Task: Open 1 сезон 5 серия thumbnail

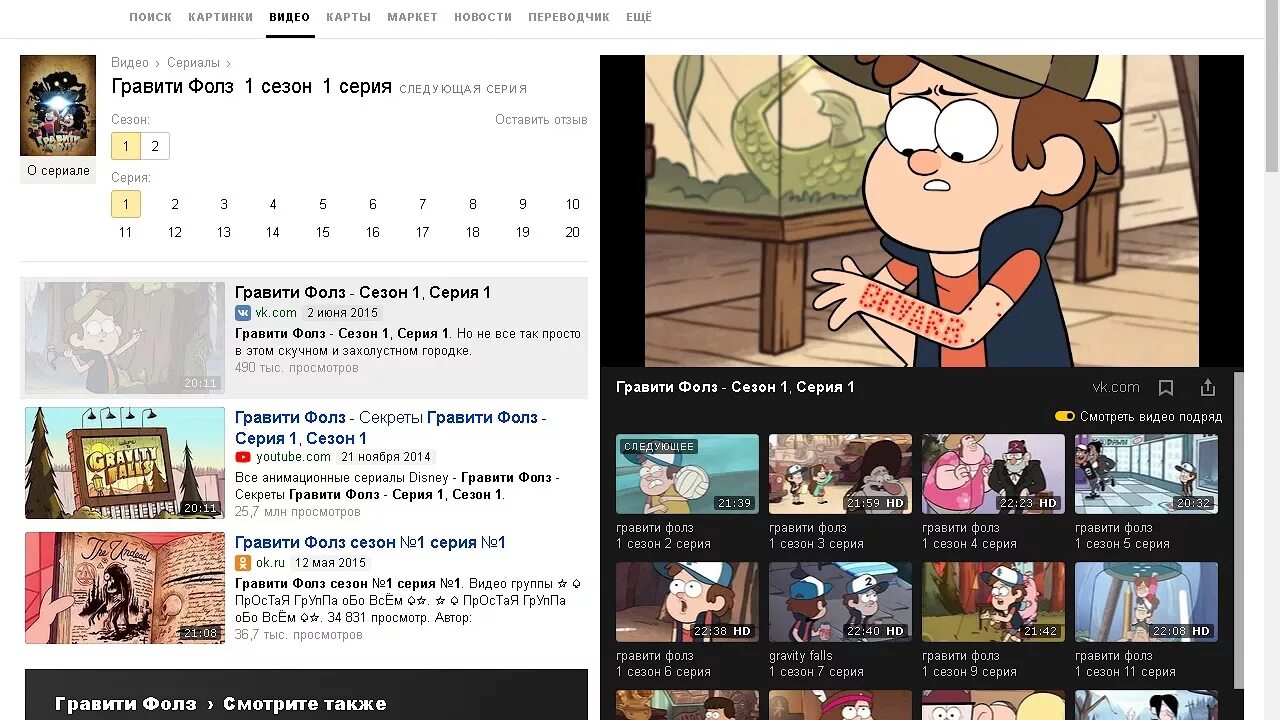Action: [1146, 474]
